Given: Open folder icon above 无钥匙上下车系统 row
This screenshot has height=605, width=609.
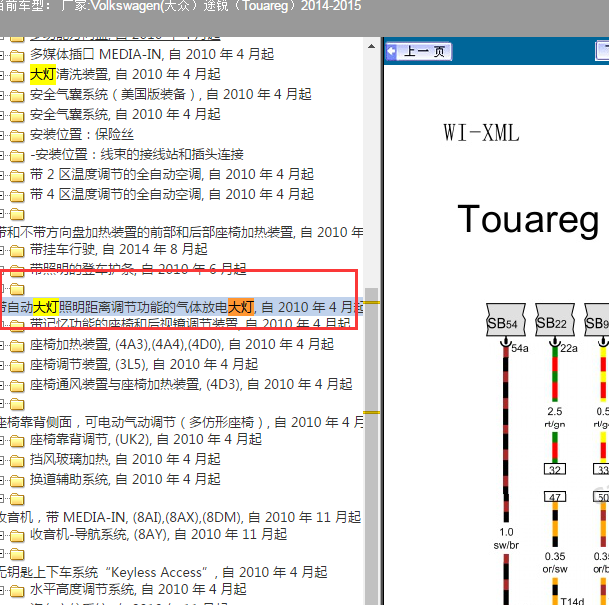Looking at the screenshot, I should pos(17,555).
